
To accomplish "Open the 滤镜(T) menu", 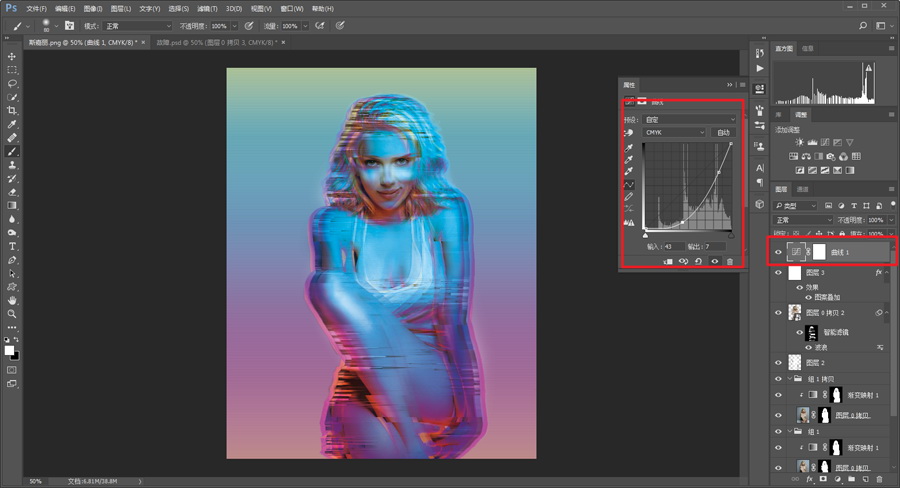I will point(207,9).
